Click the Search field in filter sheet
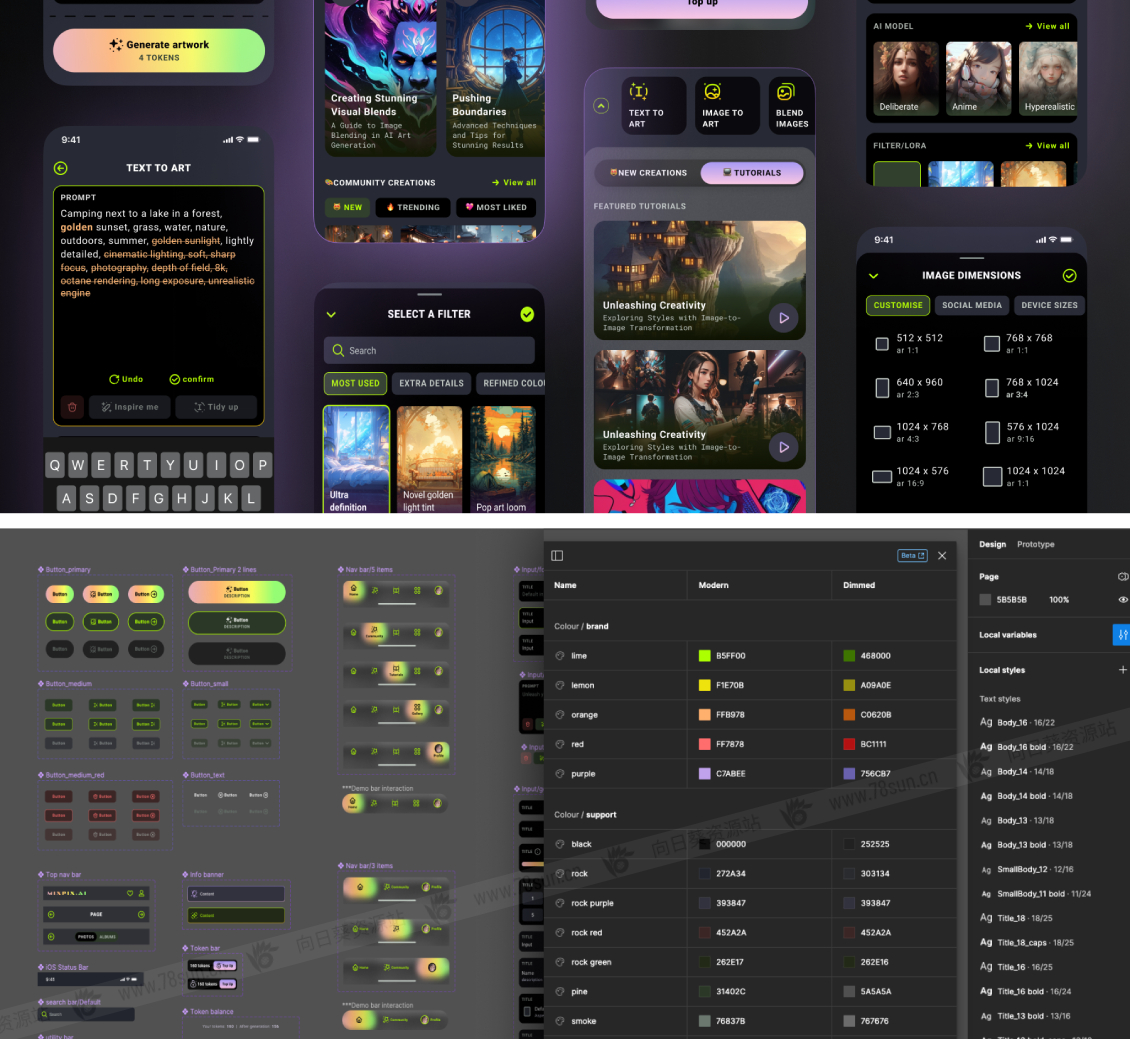 [x=429, y=351]
